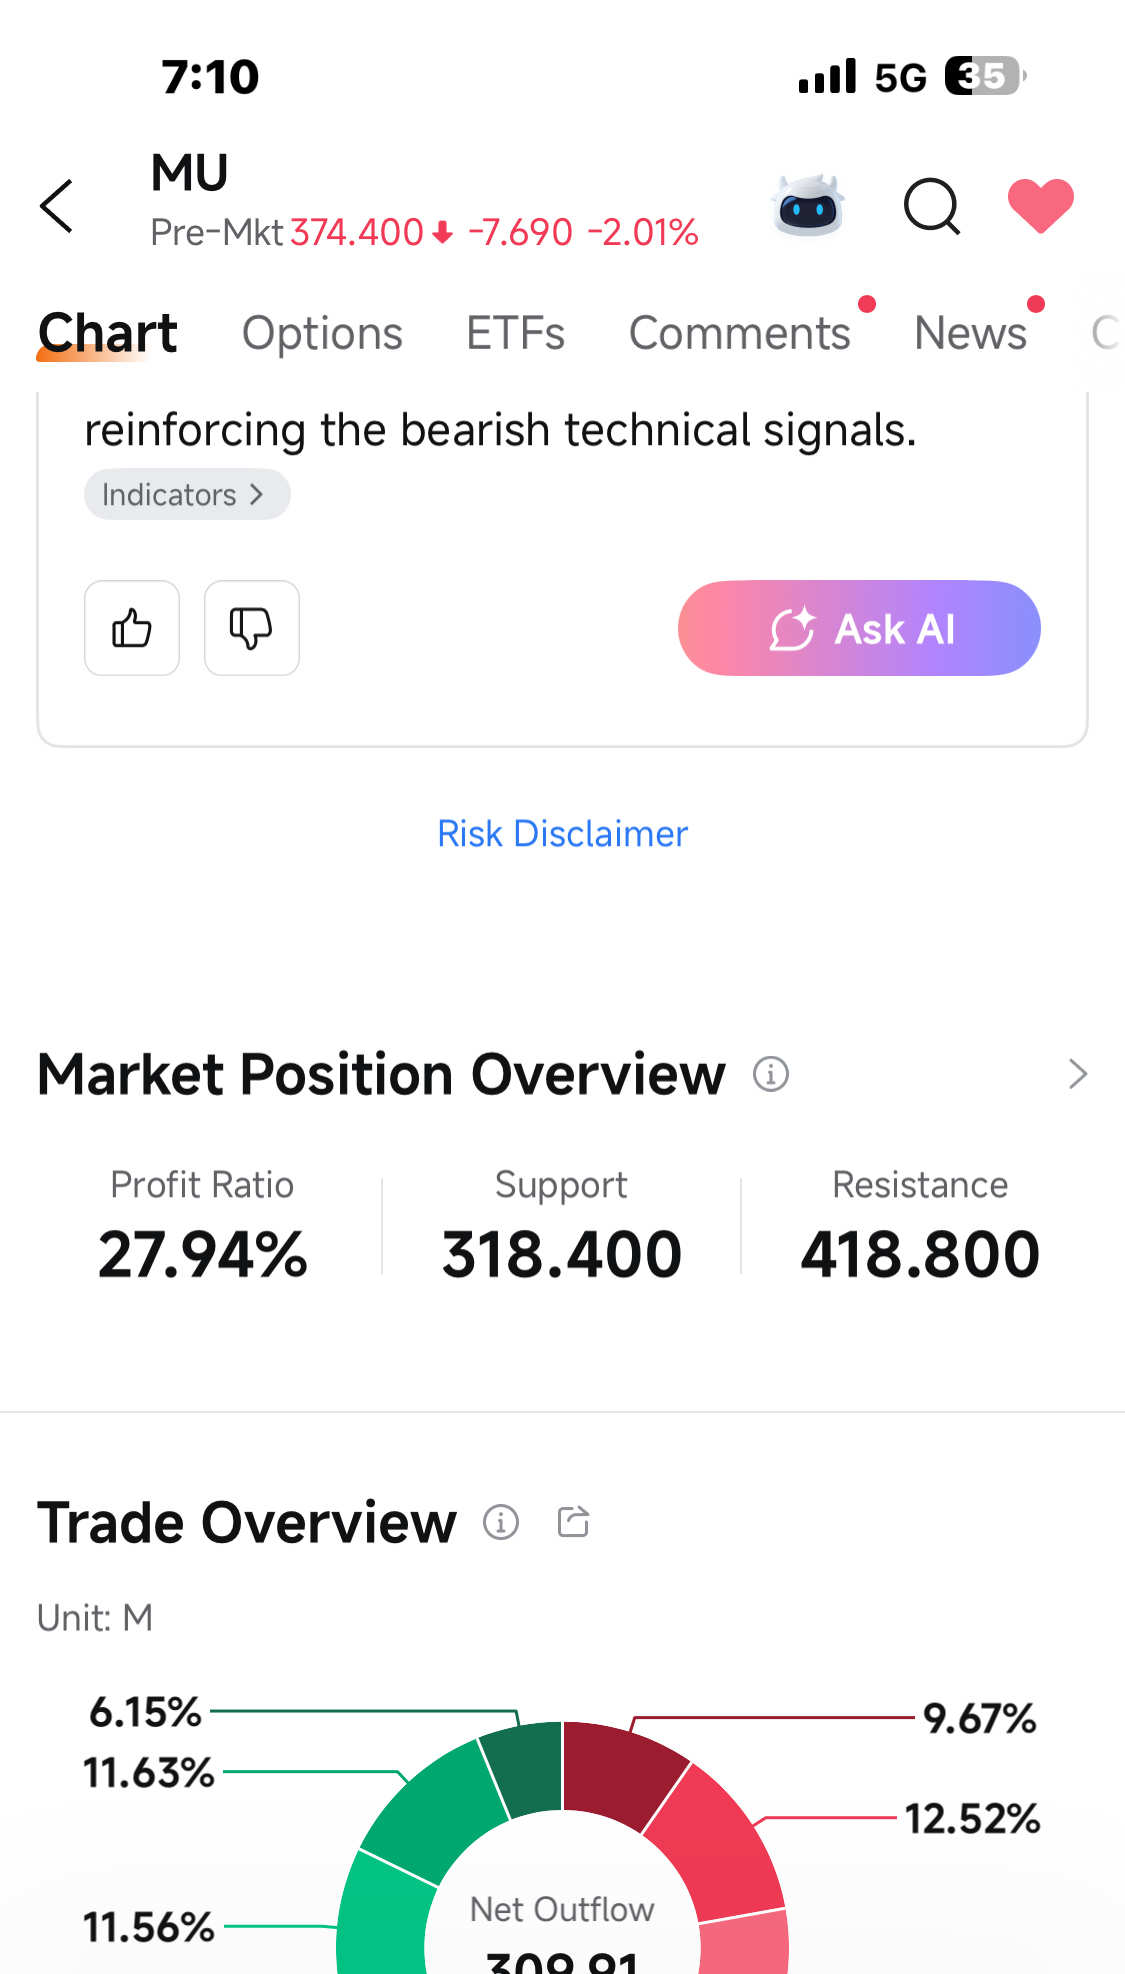Toggle the red heart favorite icon
The image size is (1125, 1974).
pyautogui.click(x=1041, y=205)
